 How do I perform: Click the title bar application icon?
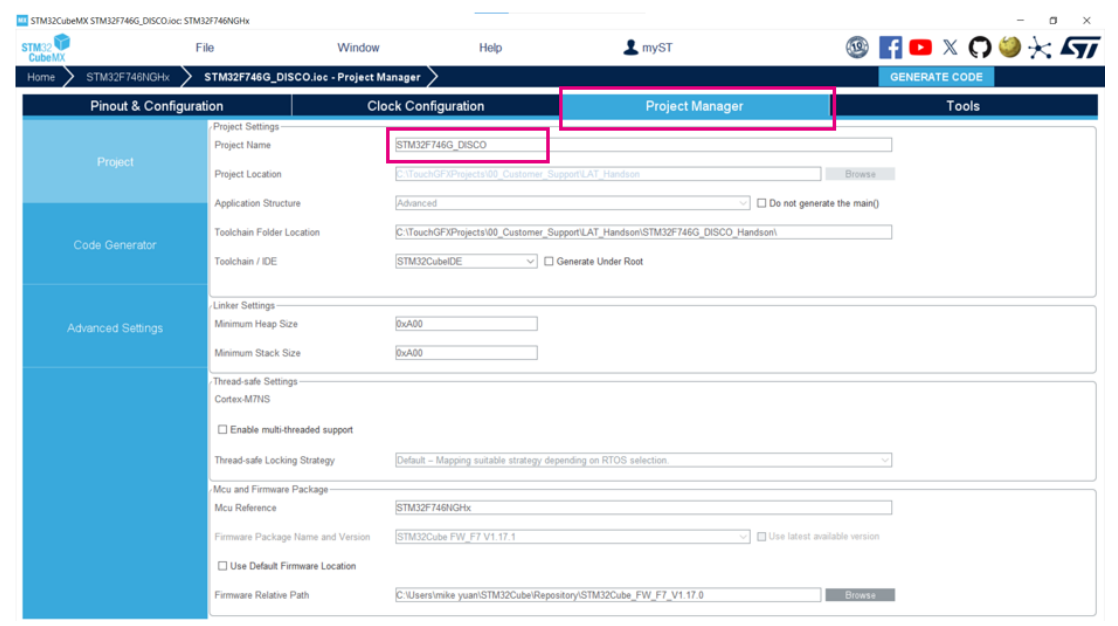[22, 20]
